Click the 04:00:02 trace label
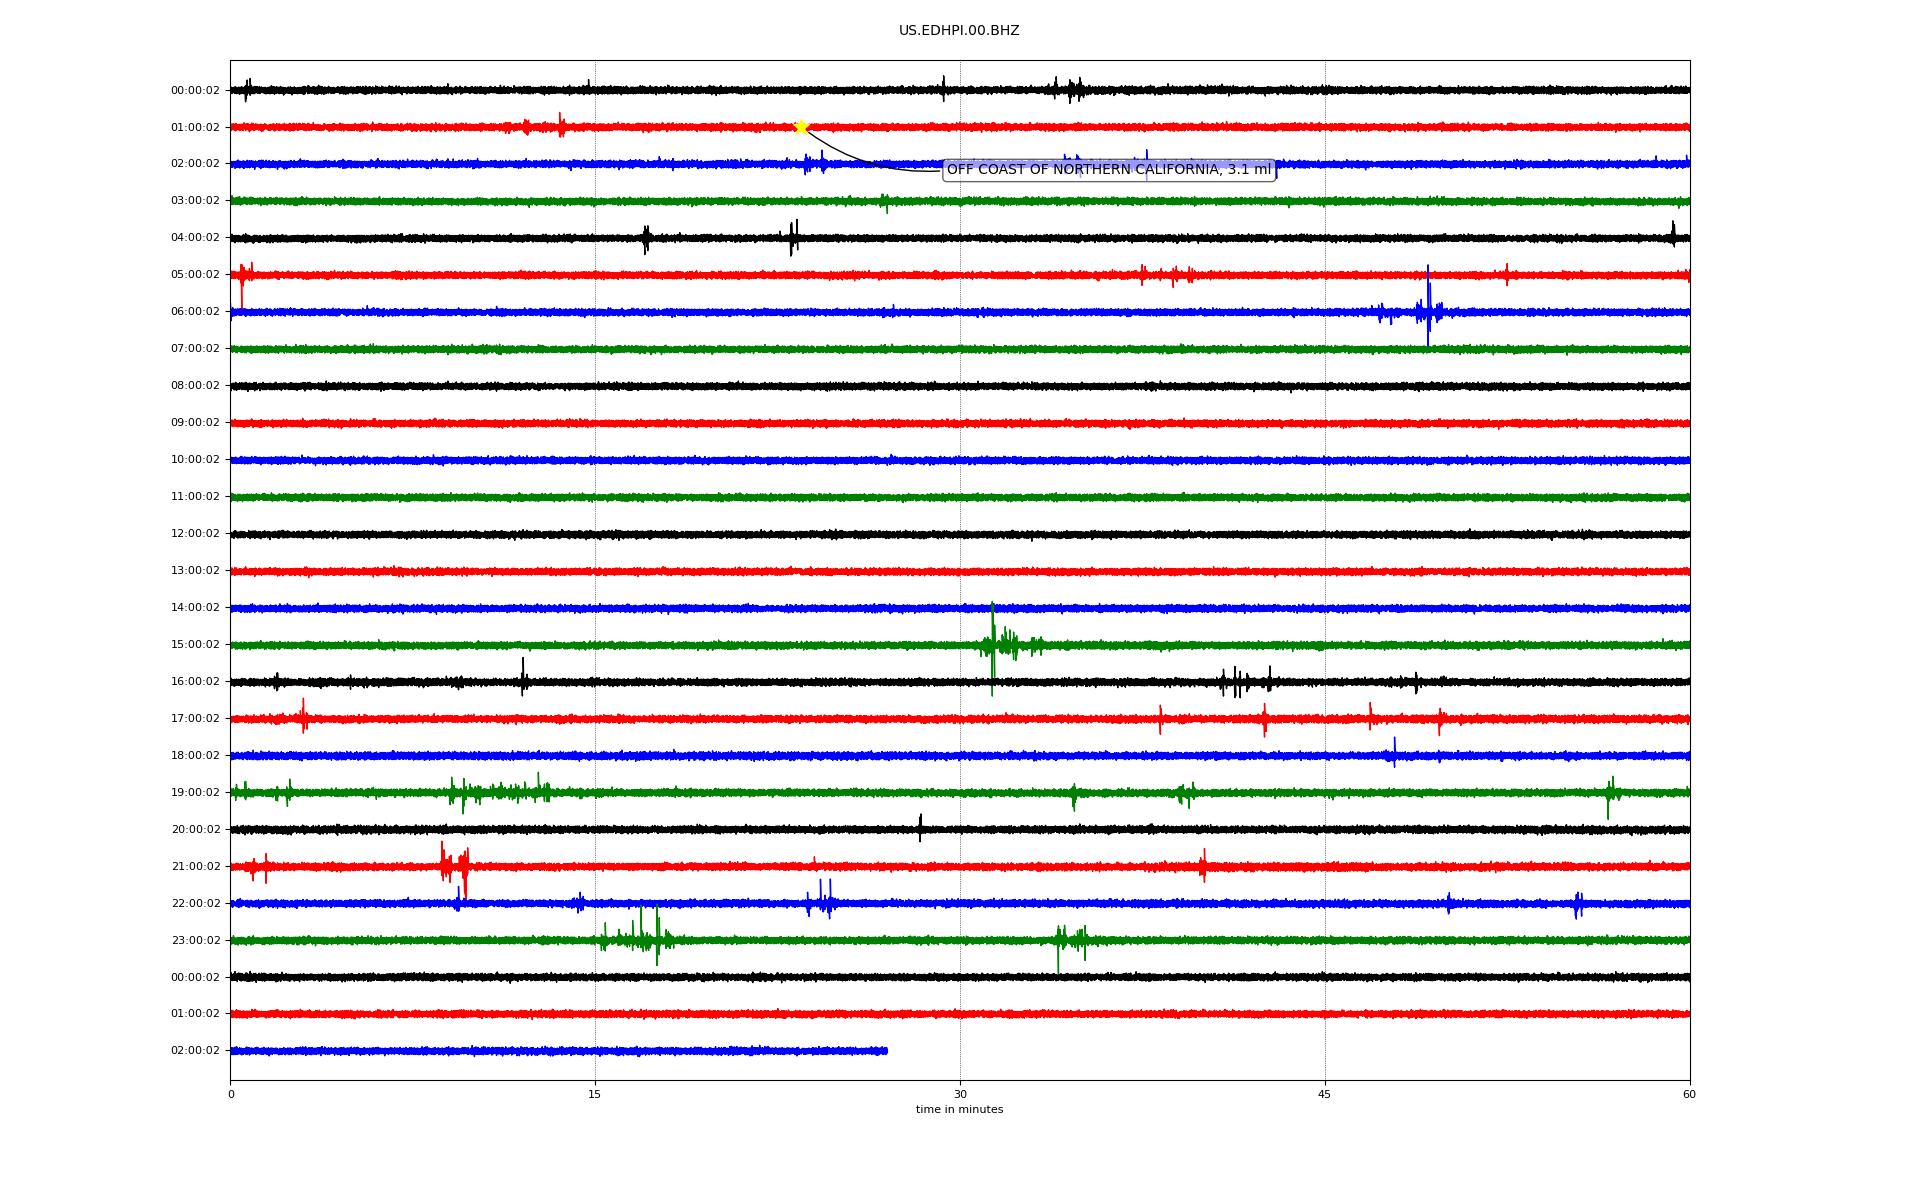Viewport: 1920px width, 1200px height. 195,238
